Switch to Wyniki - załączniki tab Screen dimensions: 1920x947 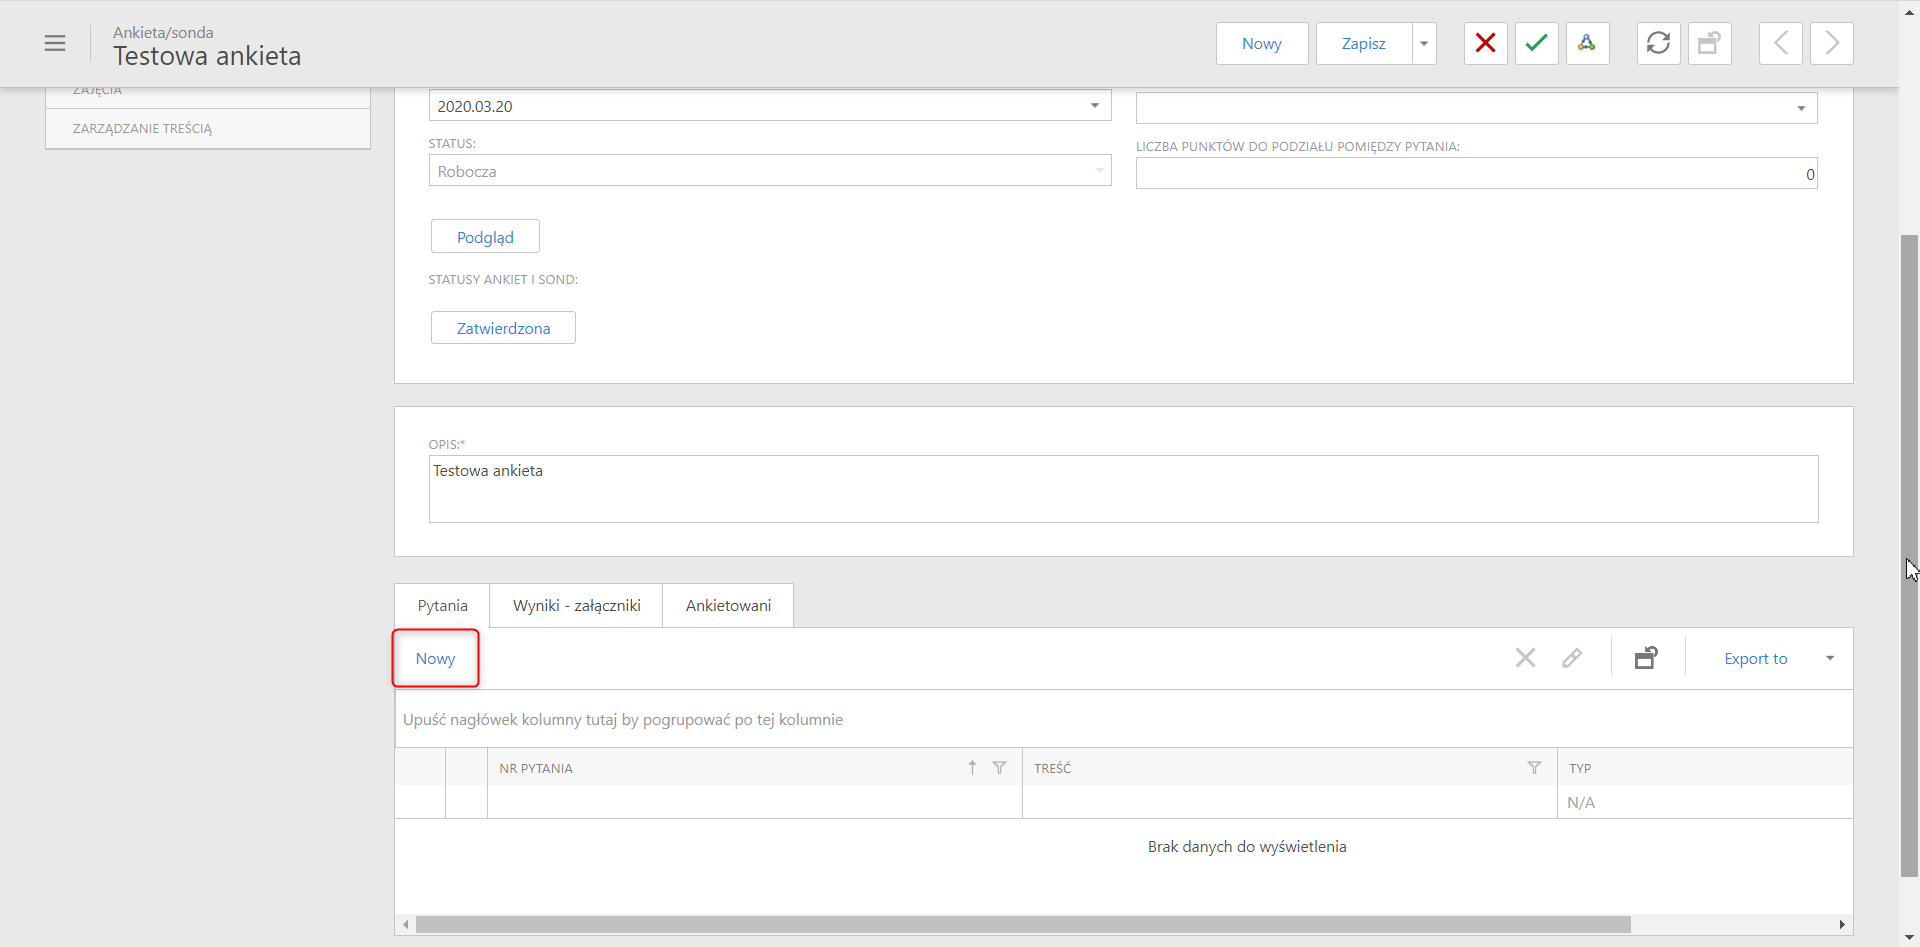[576, 605]
